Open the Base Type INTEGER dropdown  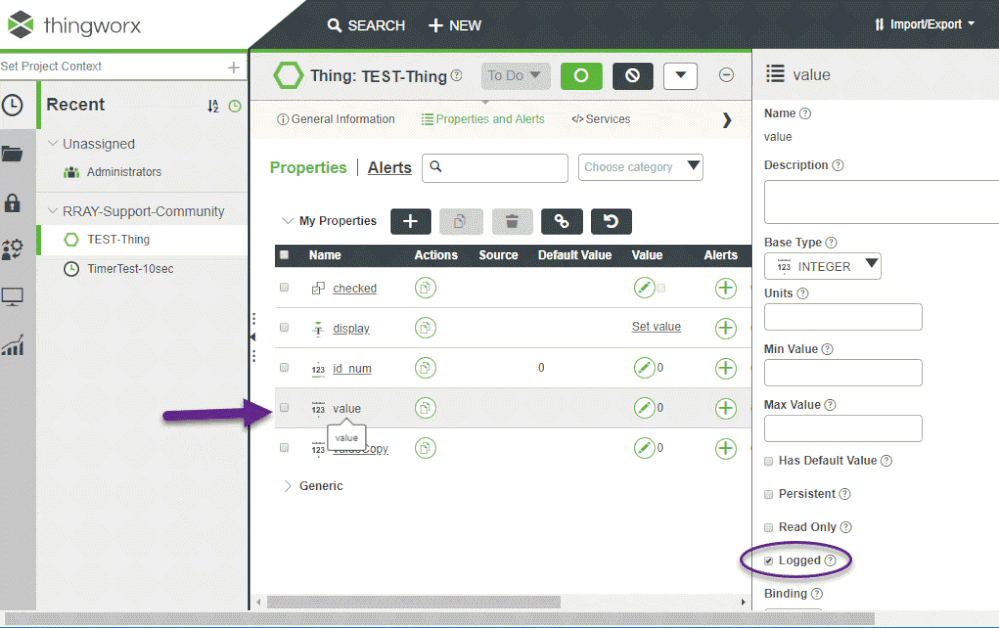tap(823, 266)
